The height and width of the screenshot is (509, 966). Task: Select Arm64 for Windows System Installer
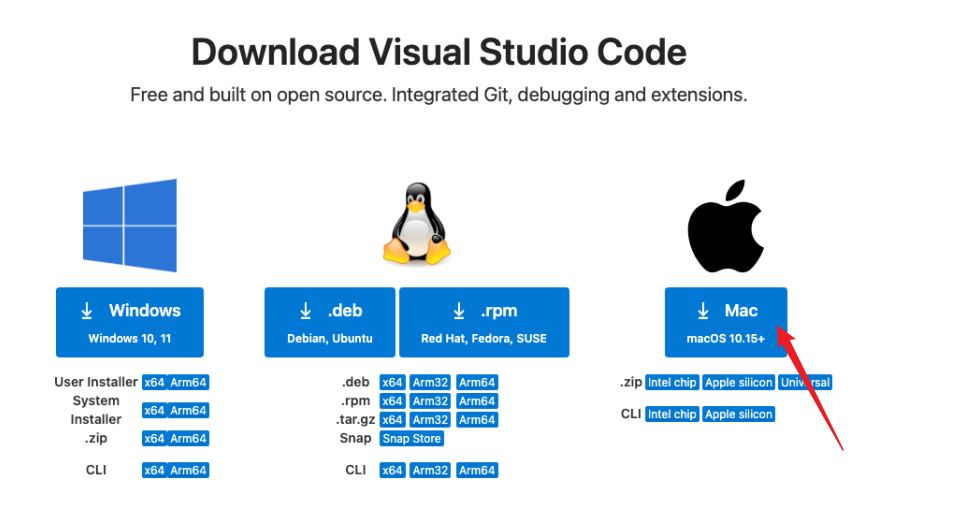coord(188,411)
